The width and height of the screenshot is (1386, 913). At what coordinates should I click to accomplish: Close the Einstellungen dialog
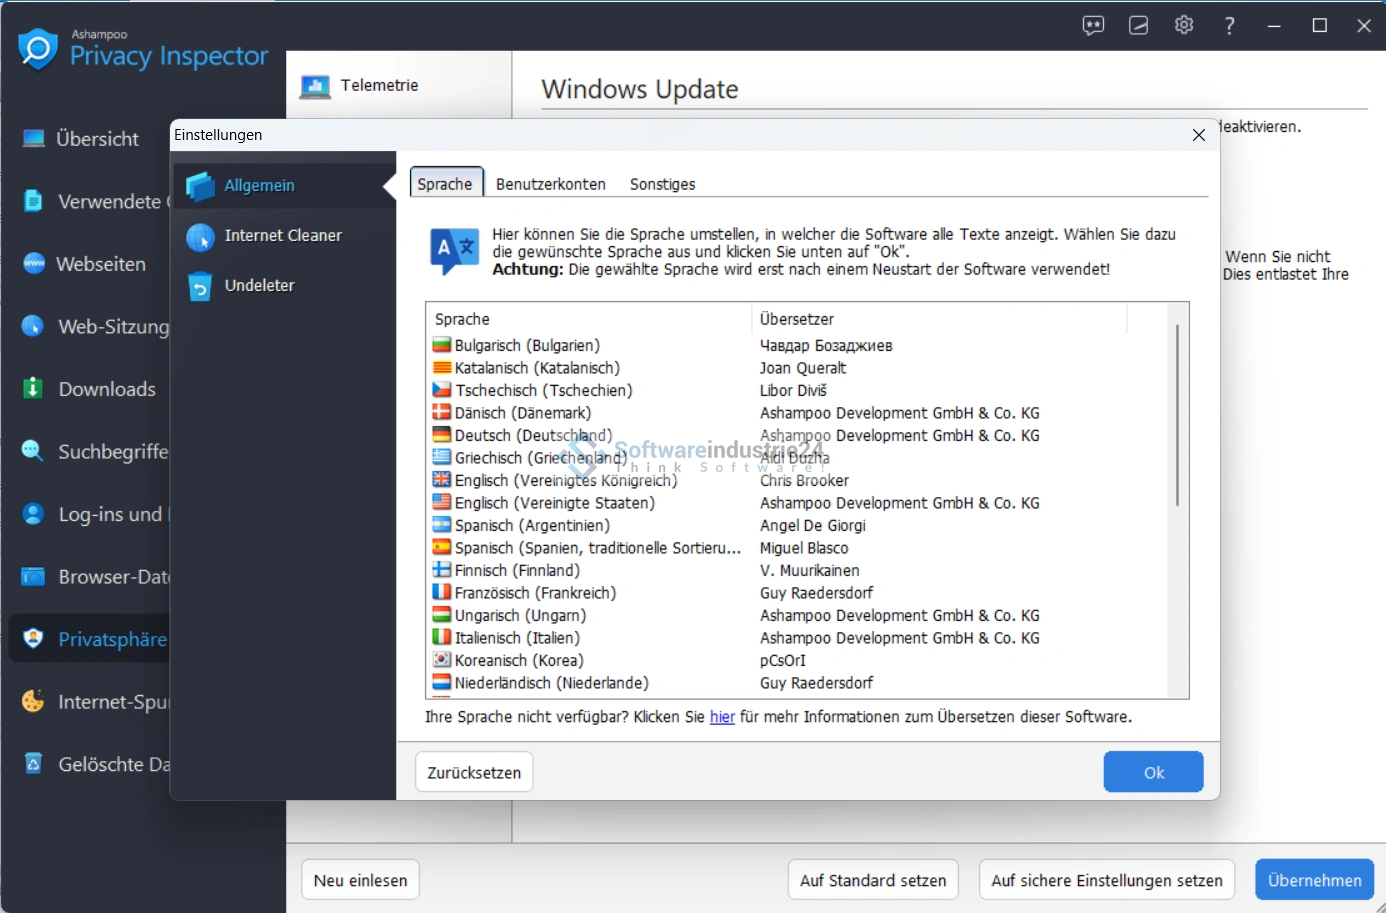tap(1198, 135)
